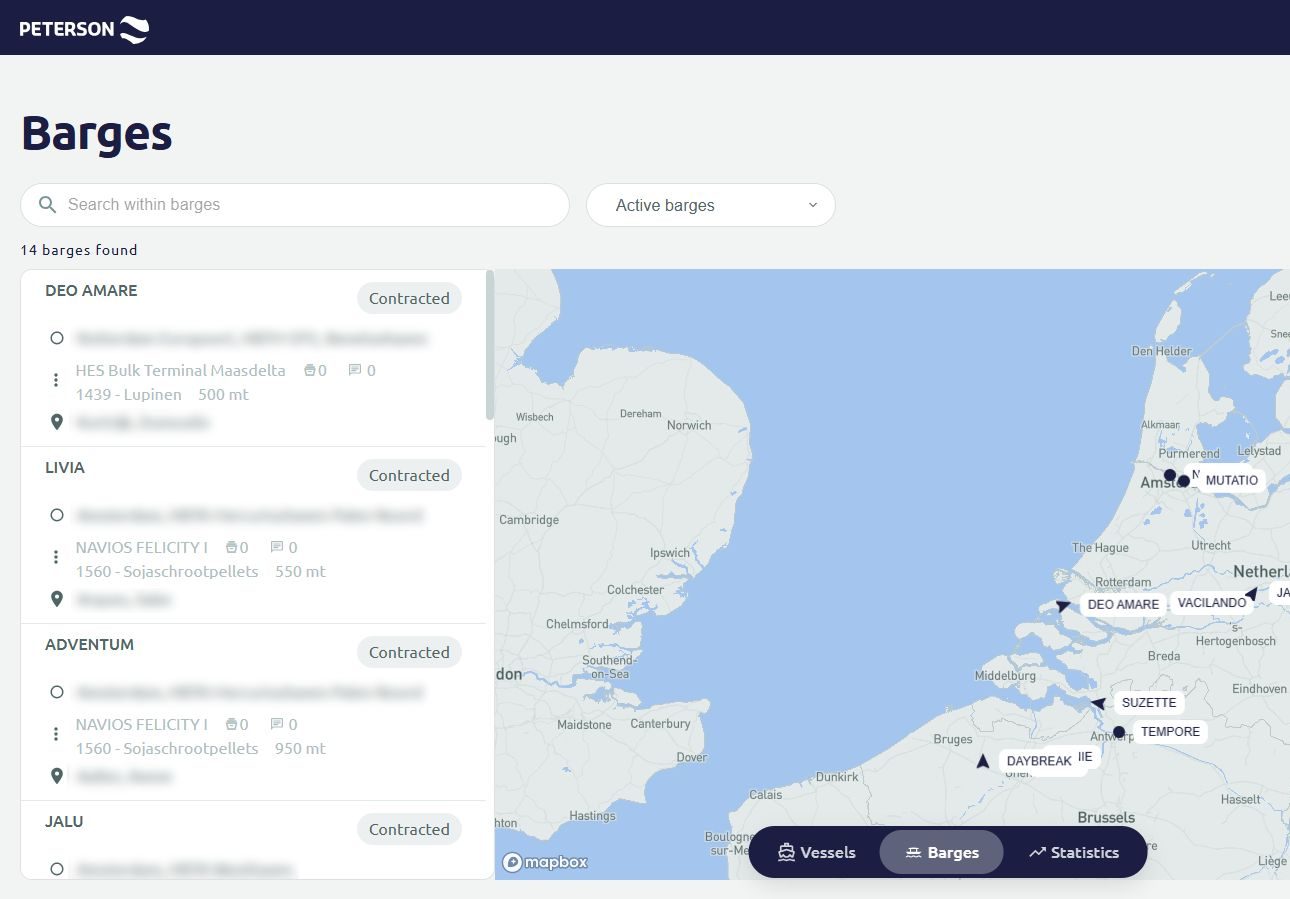Click the VACILANDO barge arrow marker

coord(1251,594)
